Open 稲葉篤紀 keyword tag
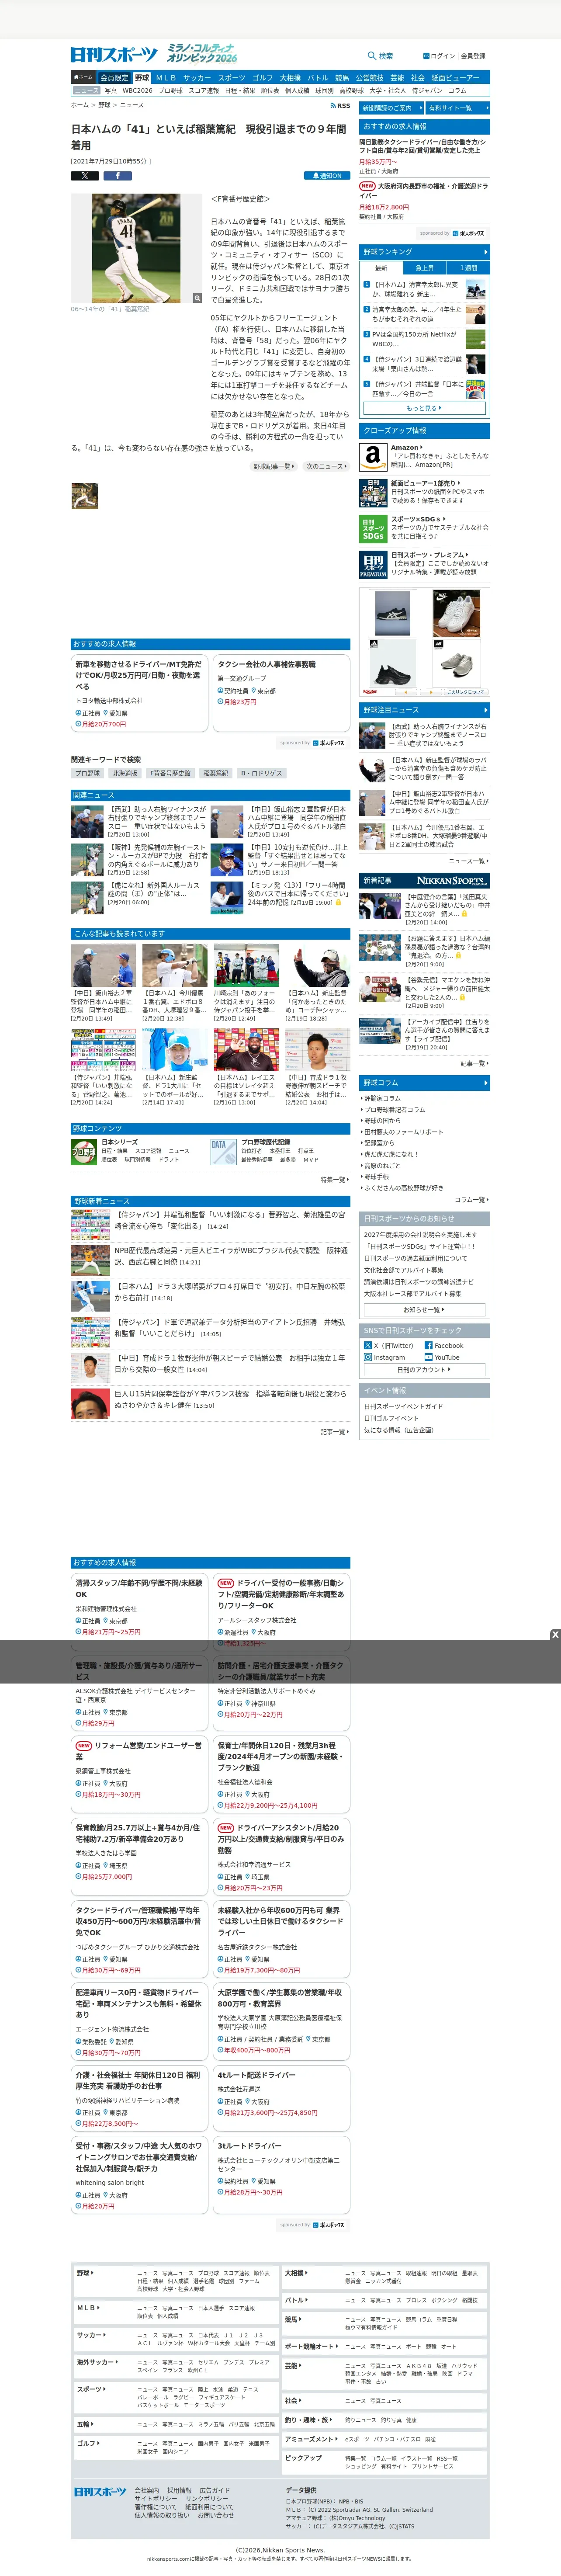This screenshot has height=2576, width=561. [x=215, y=773]
